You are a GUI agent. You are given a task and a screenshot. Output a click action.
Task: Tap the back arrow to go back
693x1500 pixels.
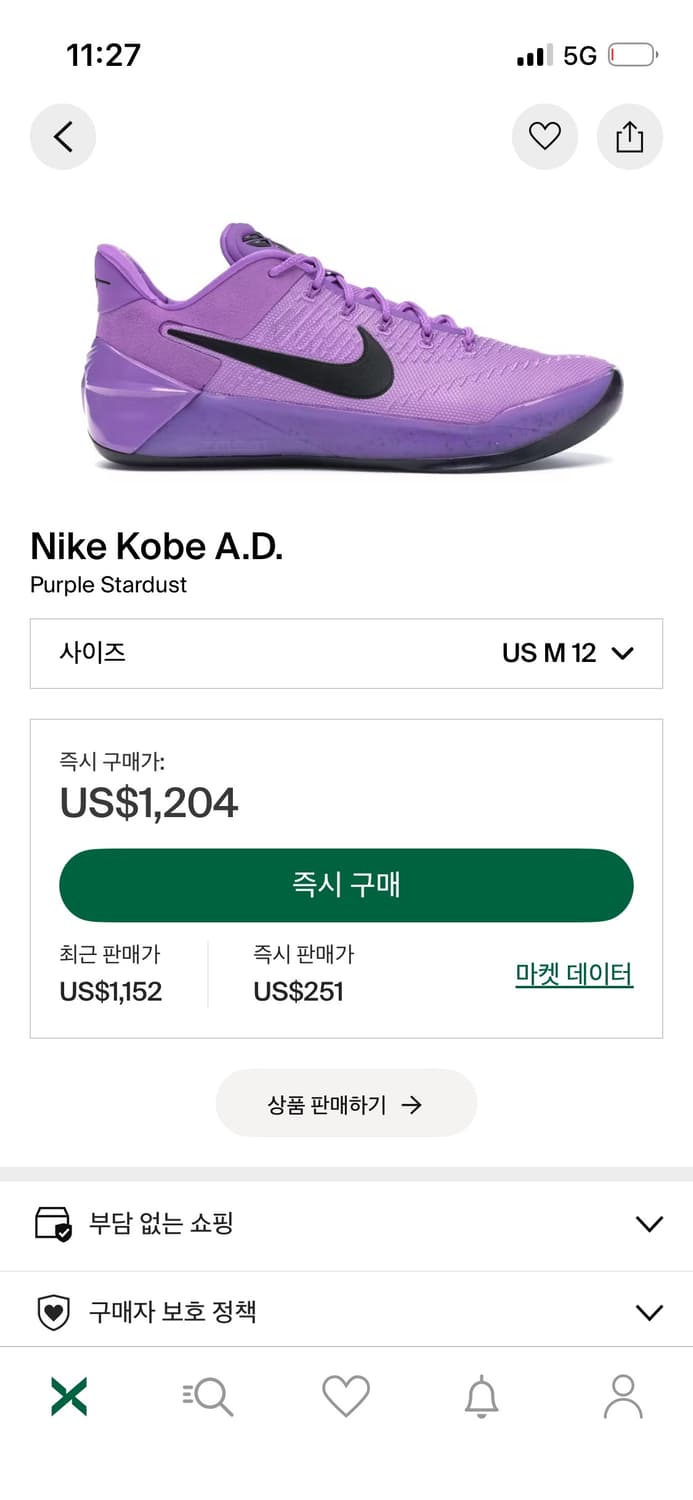[63, 136]
